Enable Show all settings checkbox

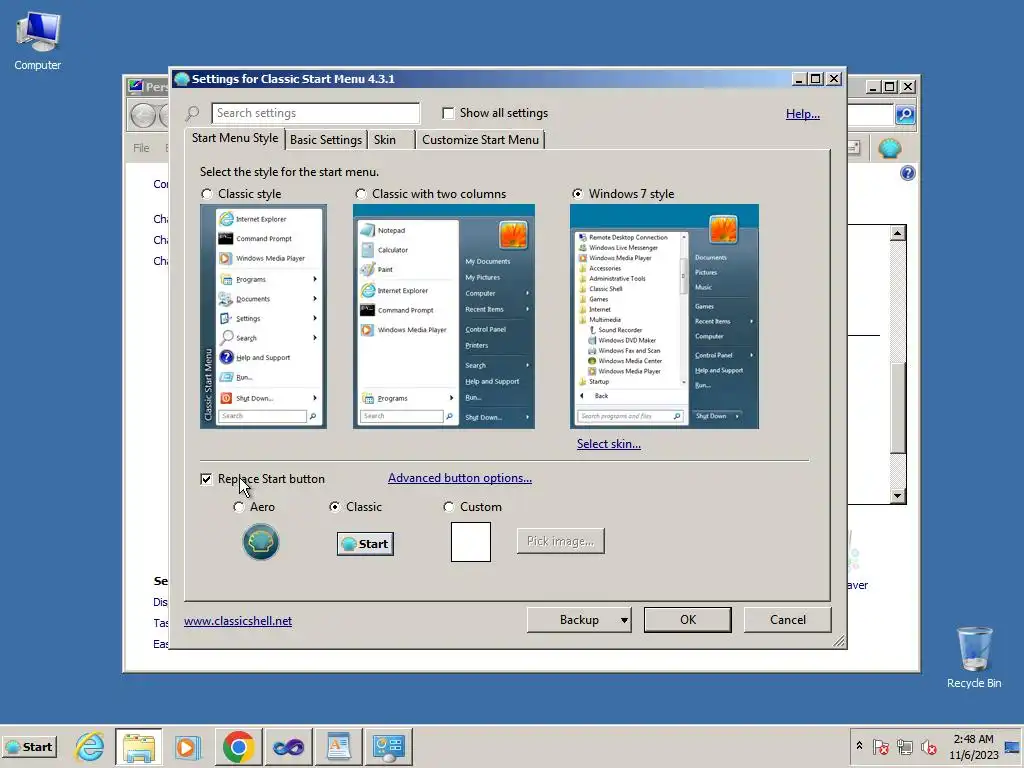point(448,113)
